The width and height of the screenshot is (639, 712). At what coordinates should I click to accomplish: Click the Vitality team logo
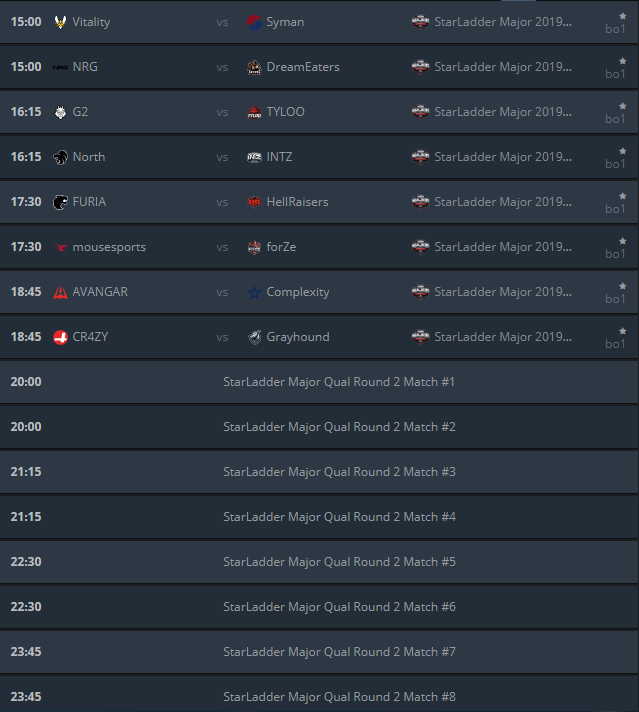click(x=61, y=22)
